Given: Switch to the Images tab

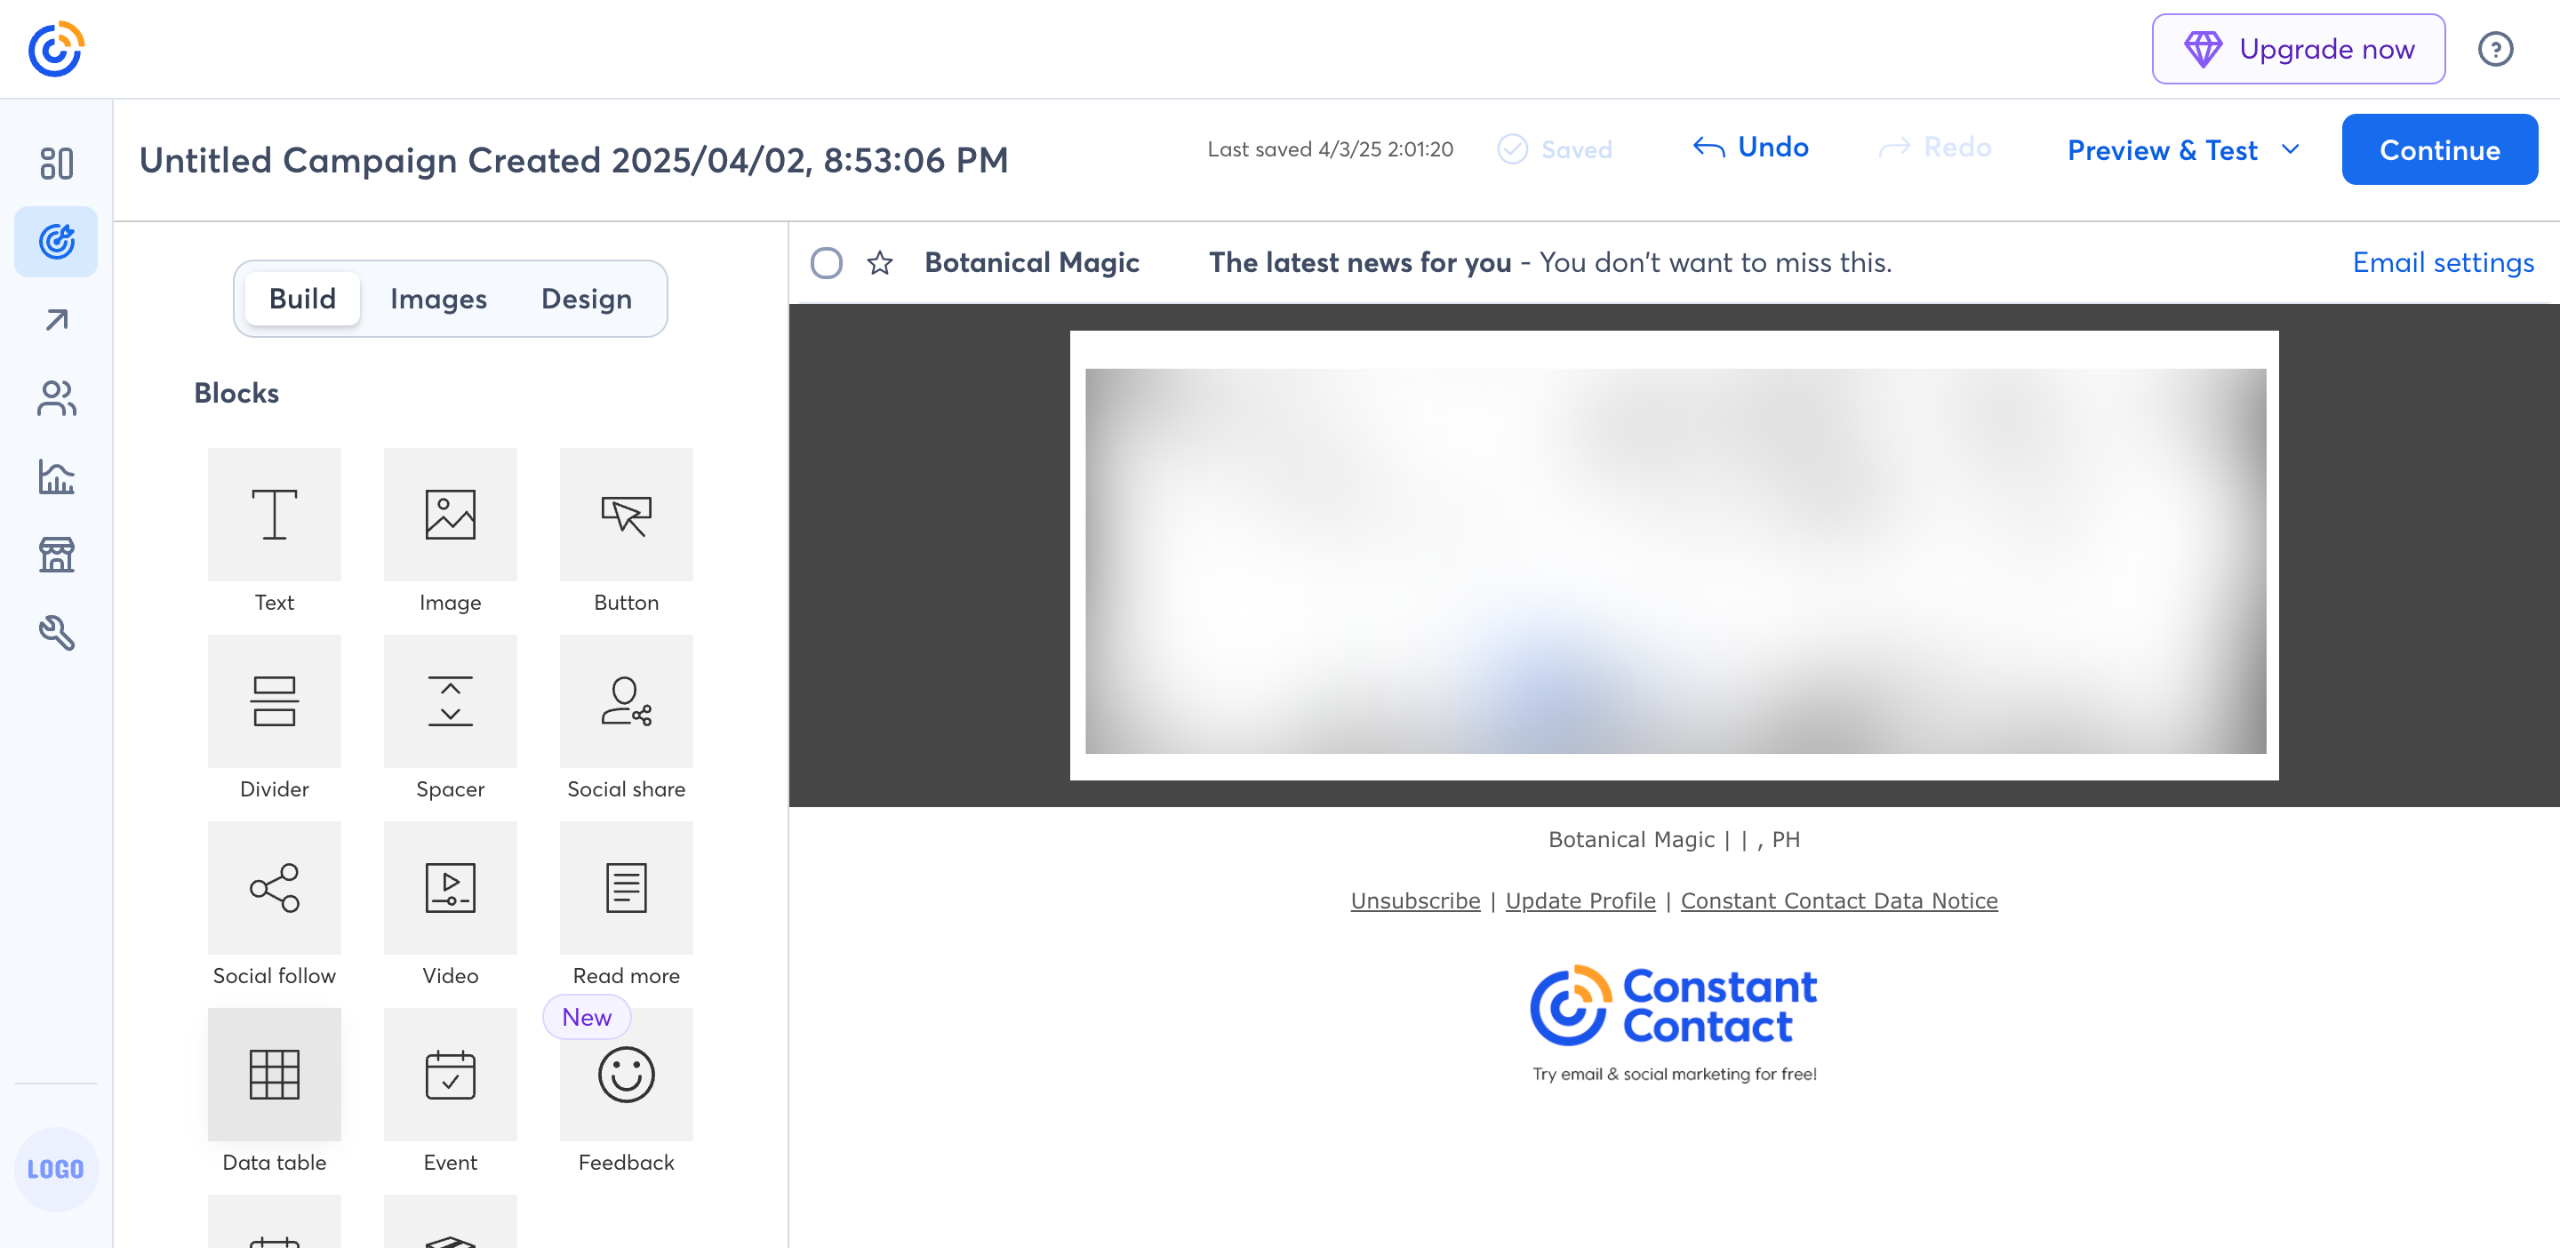Looking at the screenshot, I should (x=438, y=299).
